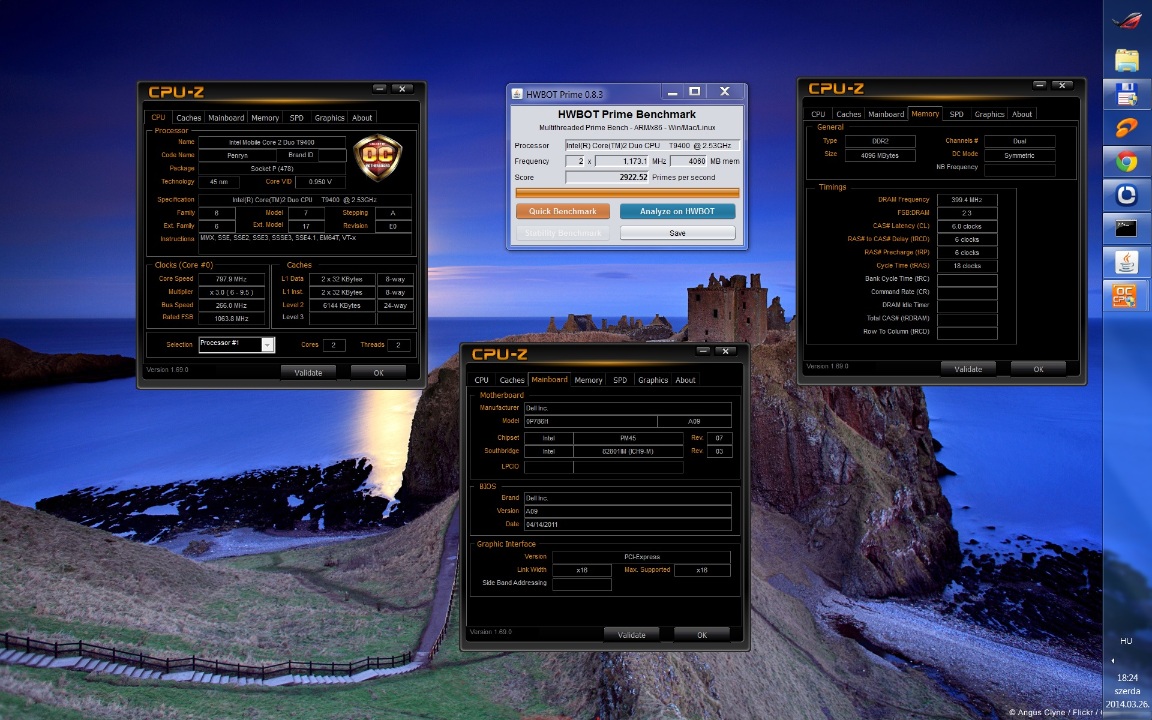Click Validate in right CPU-Z memory window

pos(968,369)
